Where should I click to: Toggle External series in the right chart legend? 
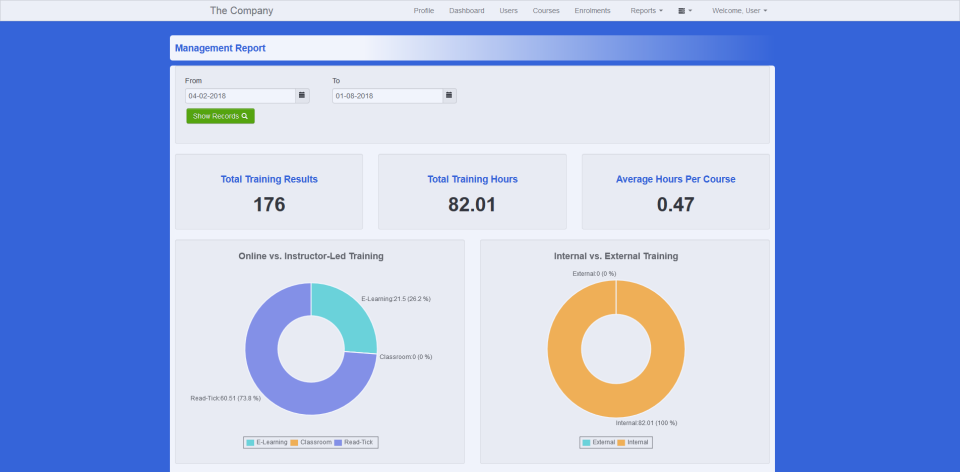click(602, 442)
